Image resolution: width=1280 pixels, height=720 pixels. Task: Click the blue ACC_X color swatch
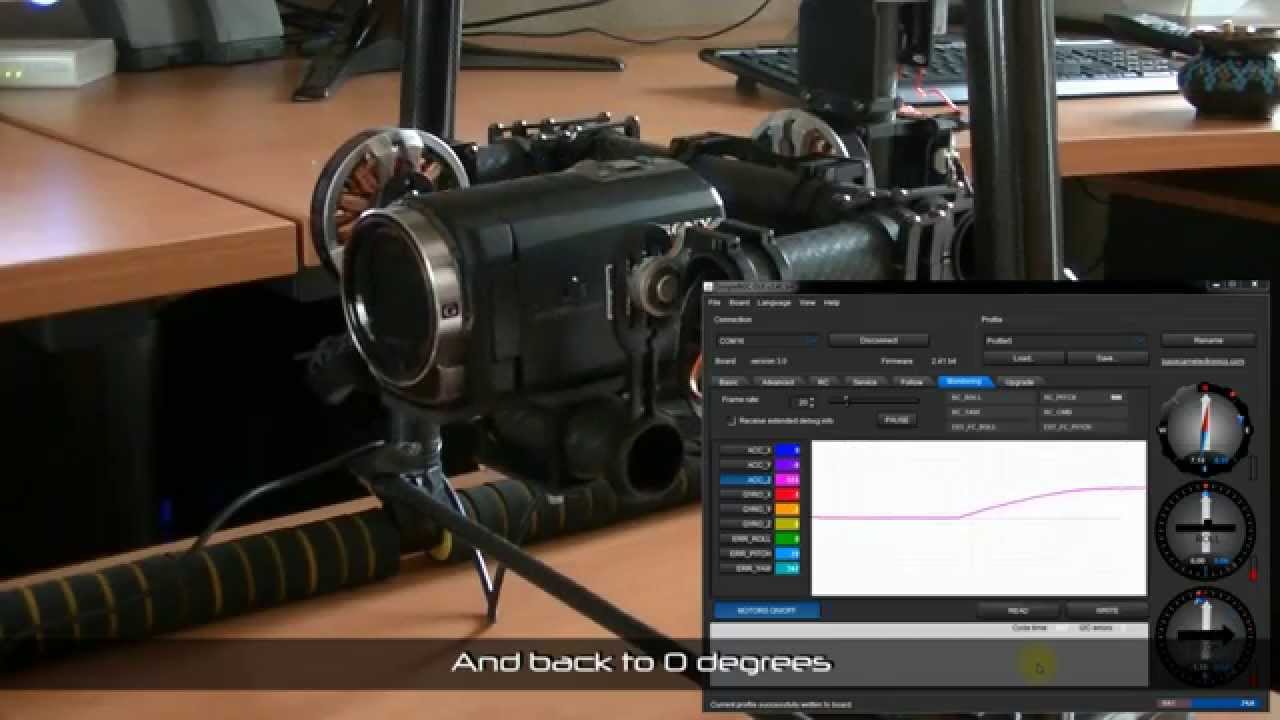point(788,450)
